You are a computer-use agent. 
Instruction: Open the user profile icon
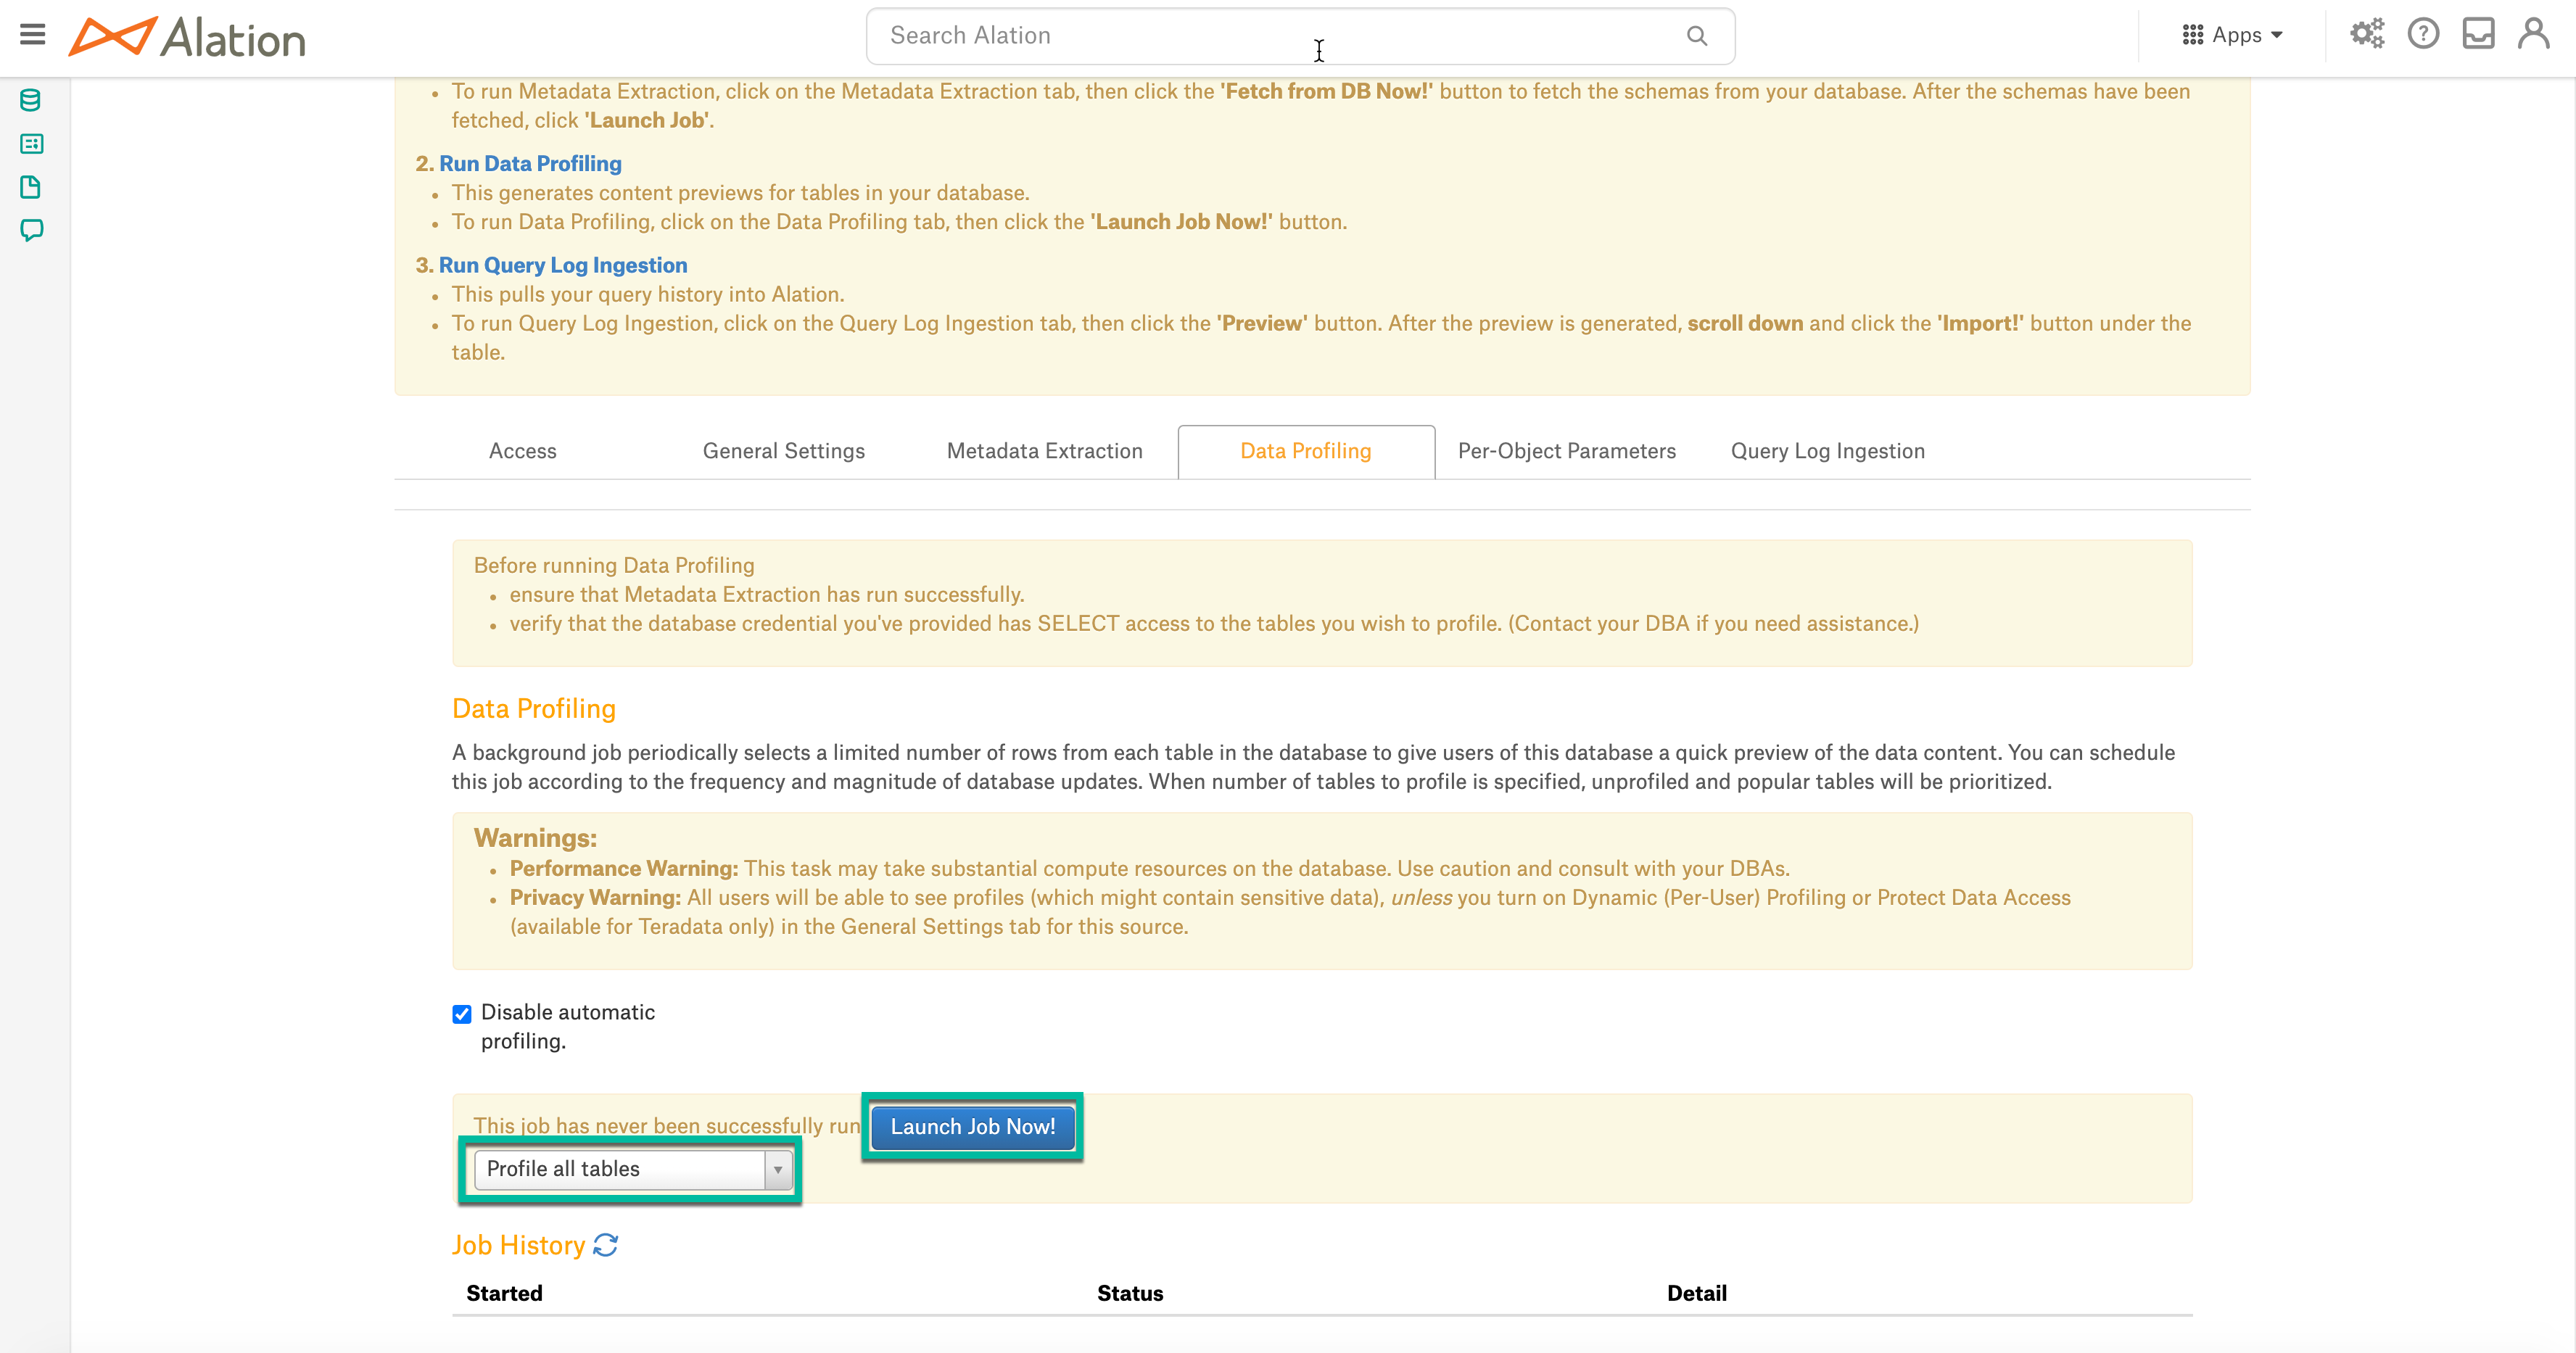pos(2533,34)
